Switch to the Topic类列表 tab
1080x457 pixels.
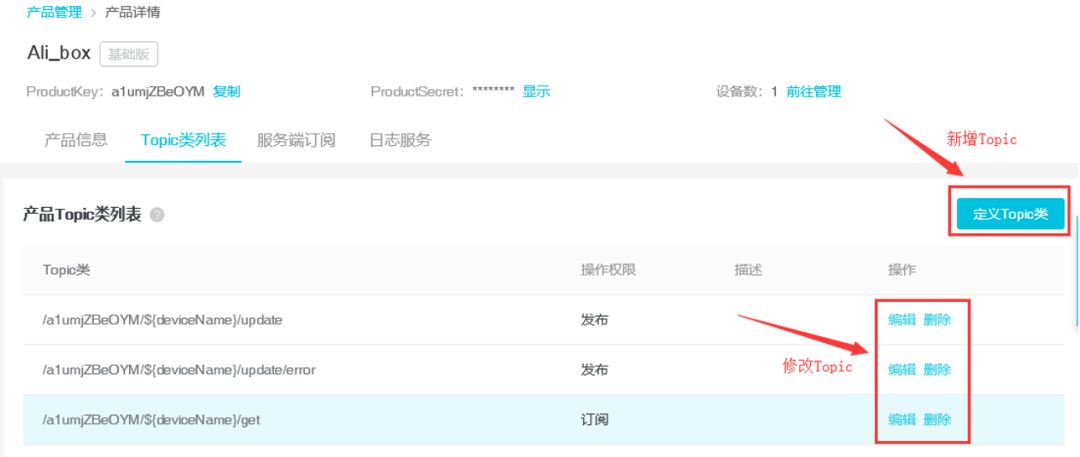pos(183,140)
